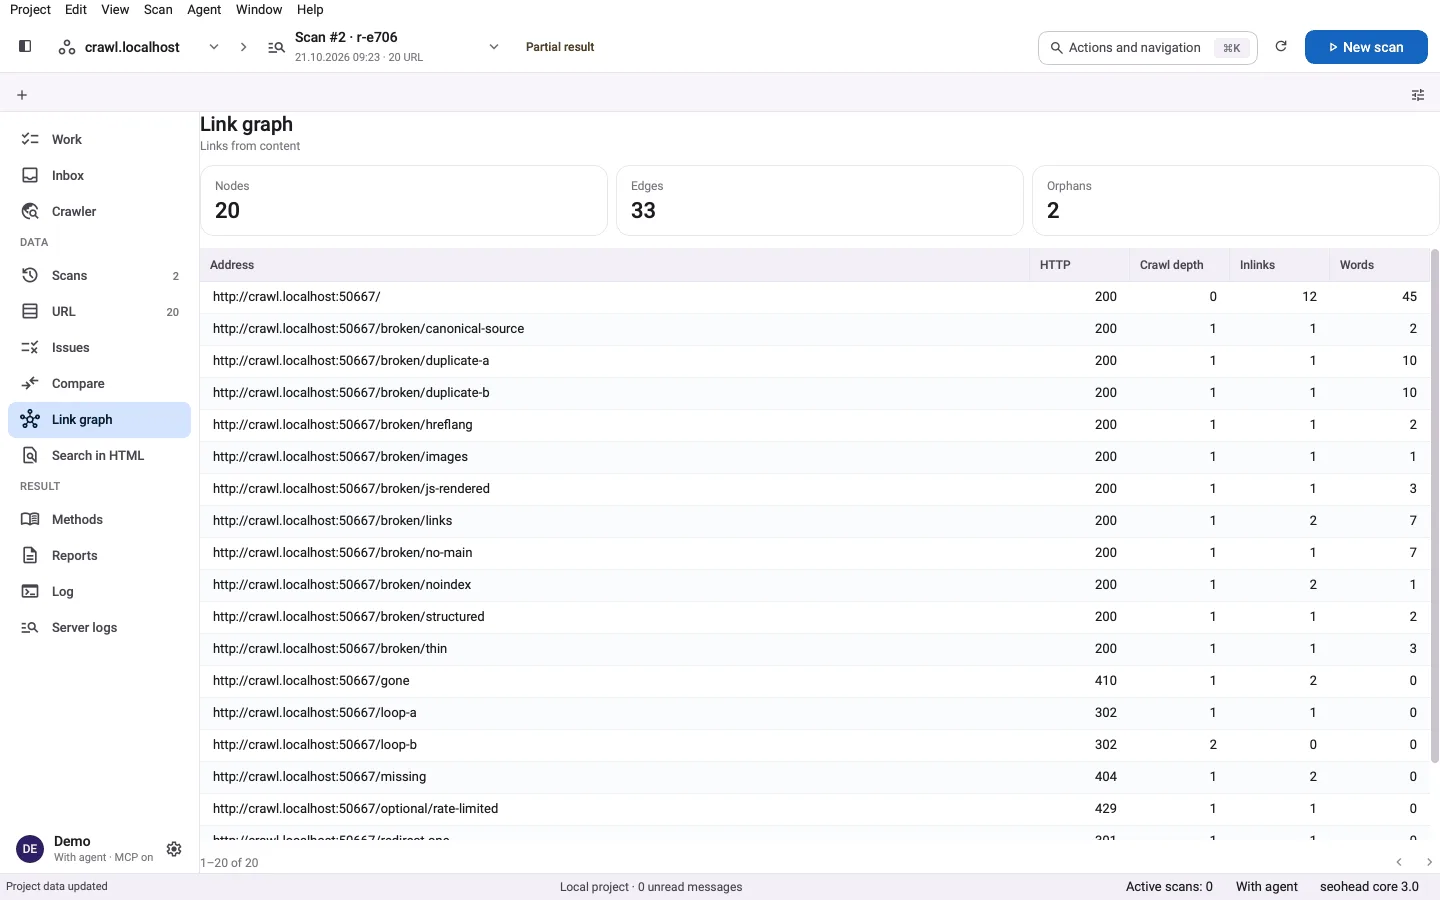Select the optional/rate-limited URL row
This screenshot has height=900, width=1440.
point(815,808)
